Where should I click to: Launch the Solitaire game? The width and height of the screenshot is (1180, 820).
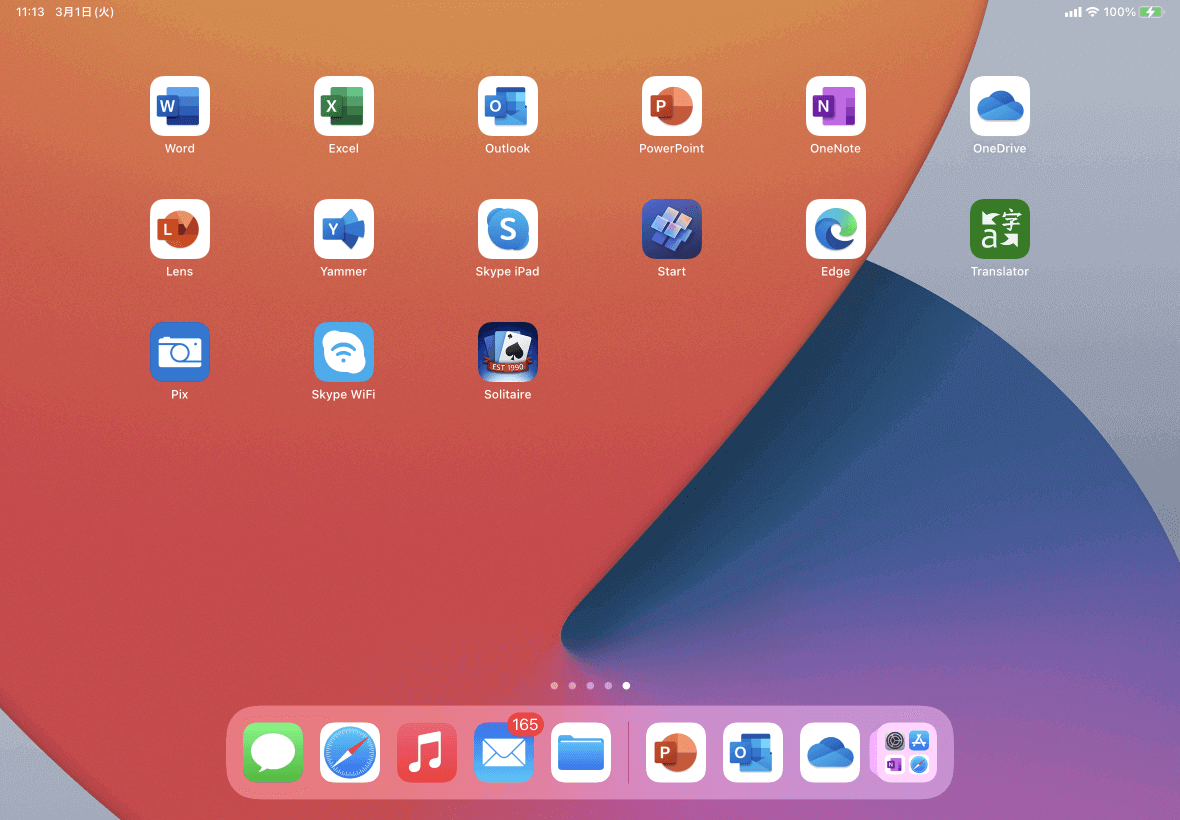coord(507,352)
